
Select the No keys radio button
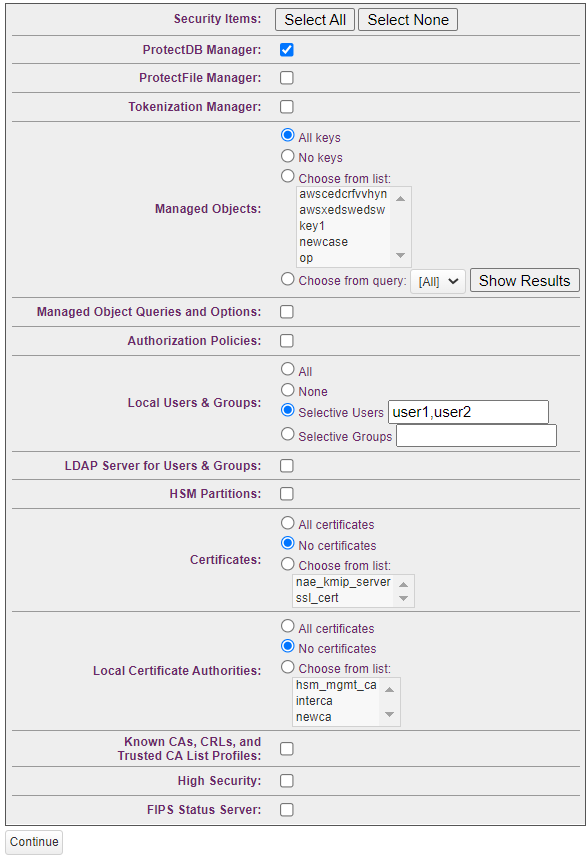coord(287,157)
